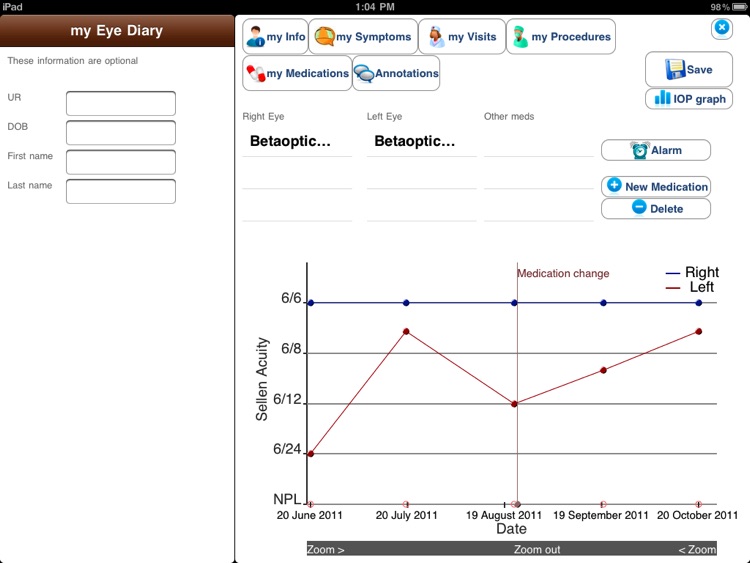The image size is (750, 563).
Task: Click the 20 July 2011 date label
Action: 407,515
